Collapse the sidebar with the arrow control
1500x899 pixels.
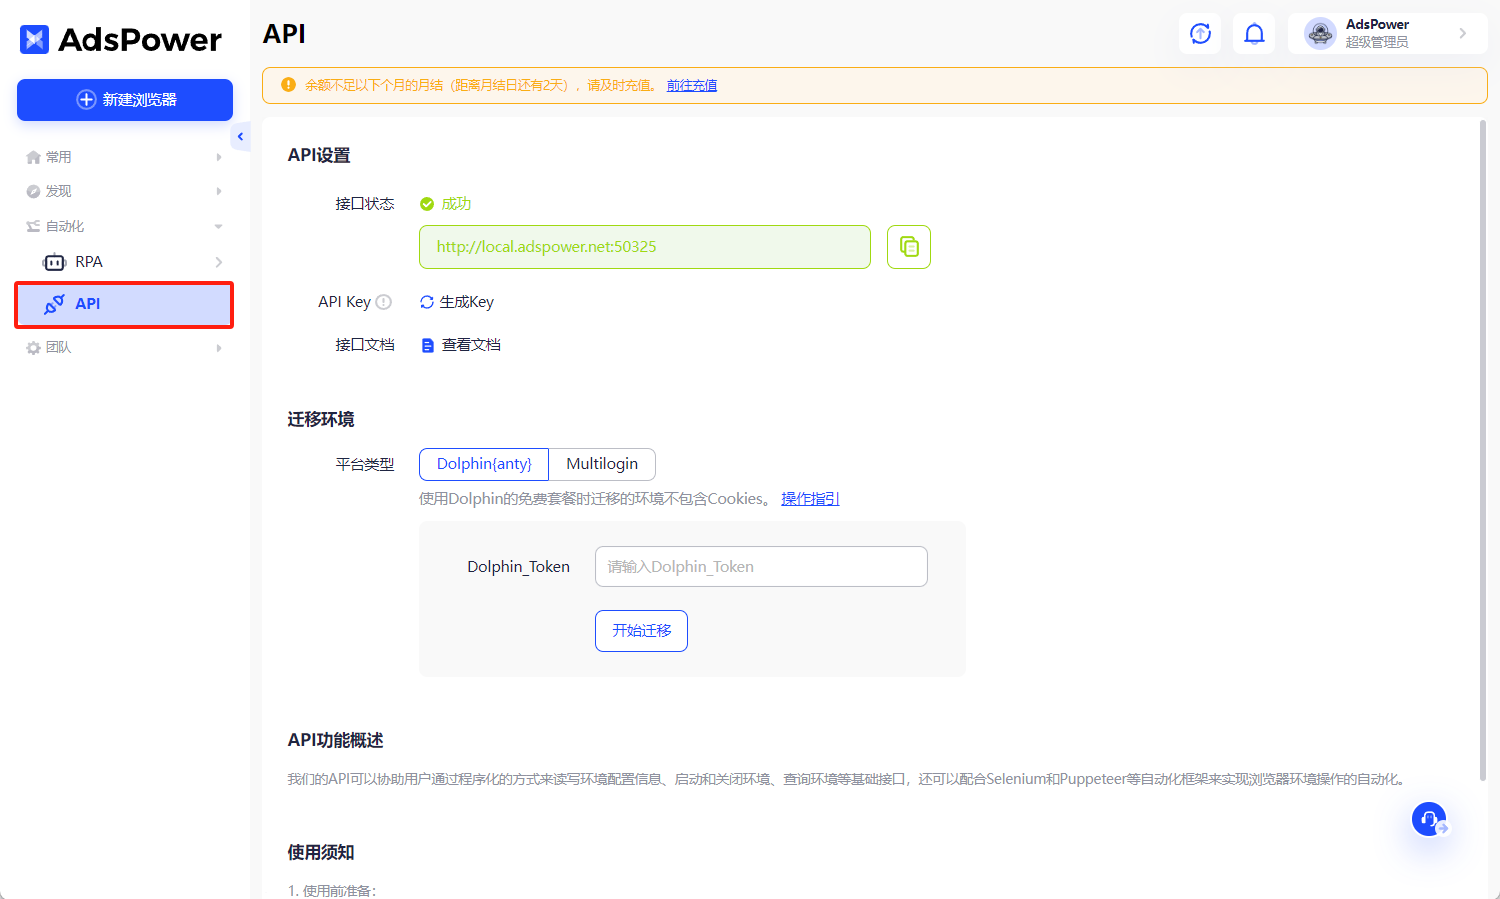(240, 136)
